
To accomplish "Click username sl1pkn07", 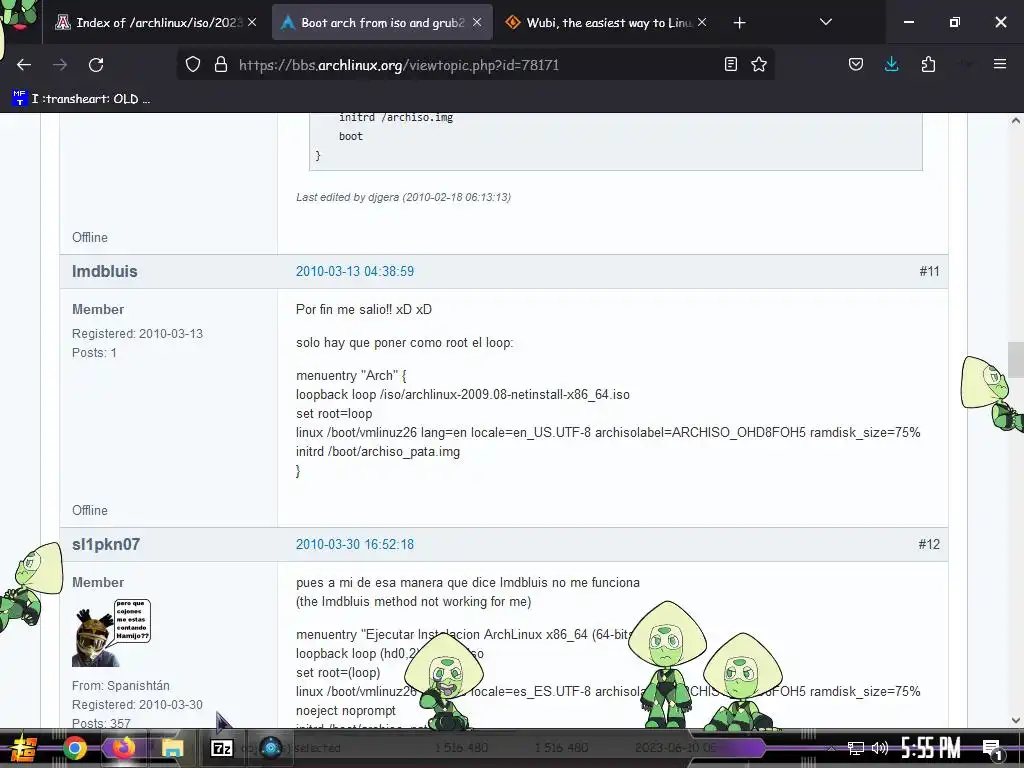I will [106, 544].
